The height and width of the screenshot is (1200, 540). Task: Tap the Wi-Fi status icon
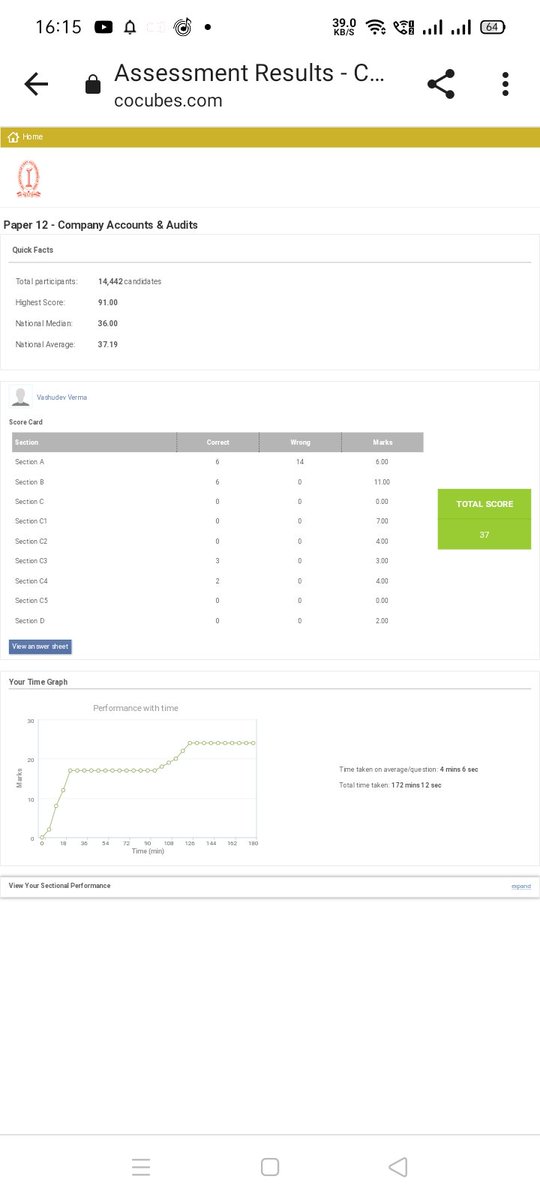pos(375,27)
